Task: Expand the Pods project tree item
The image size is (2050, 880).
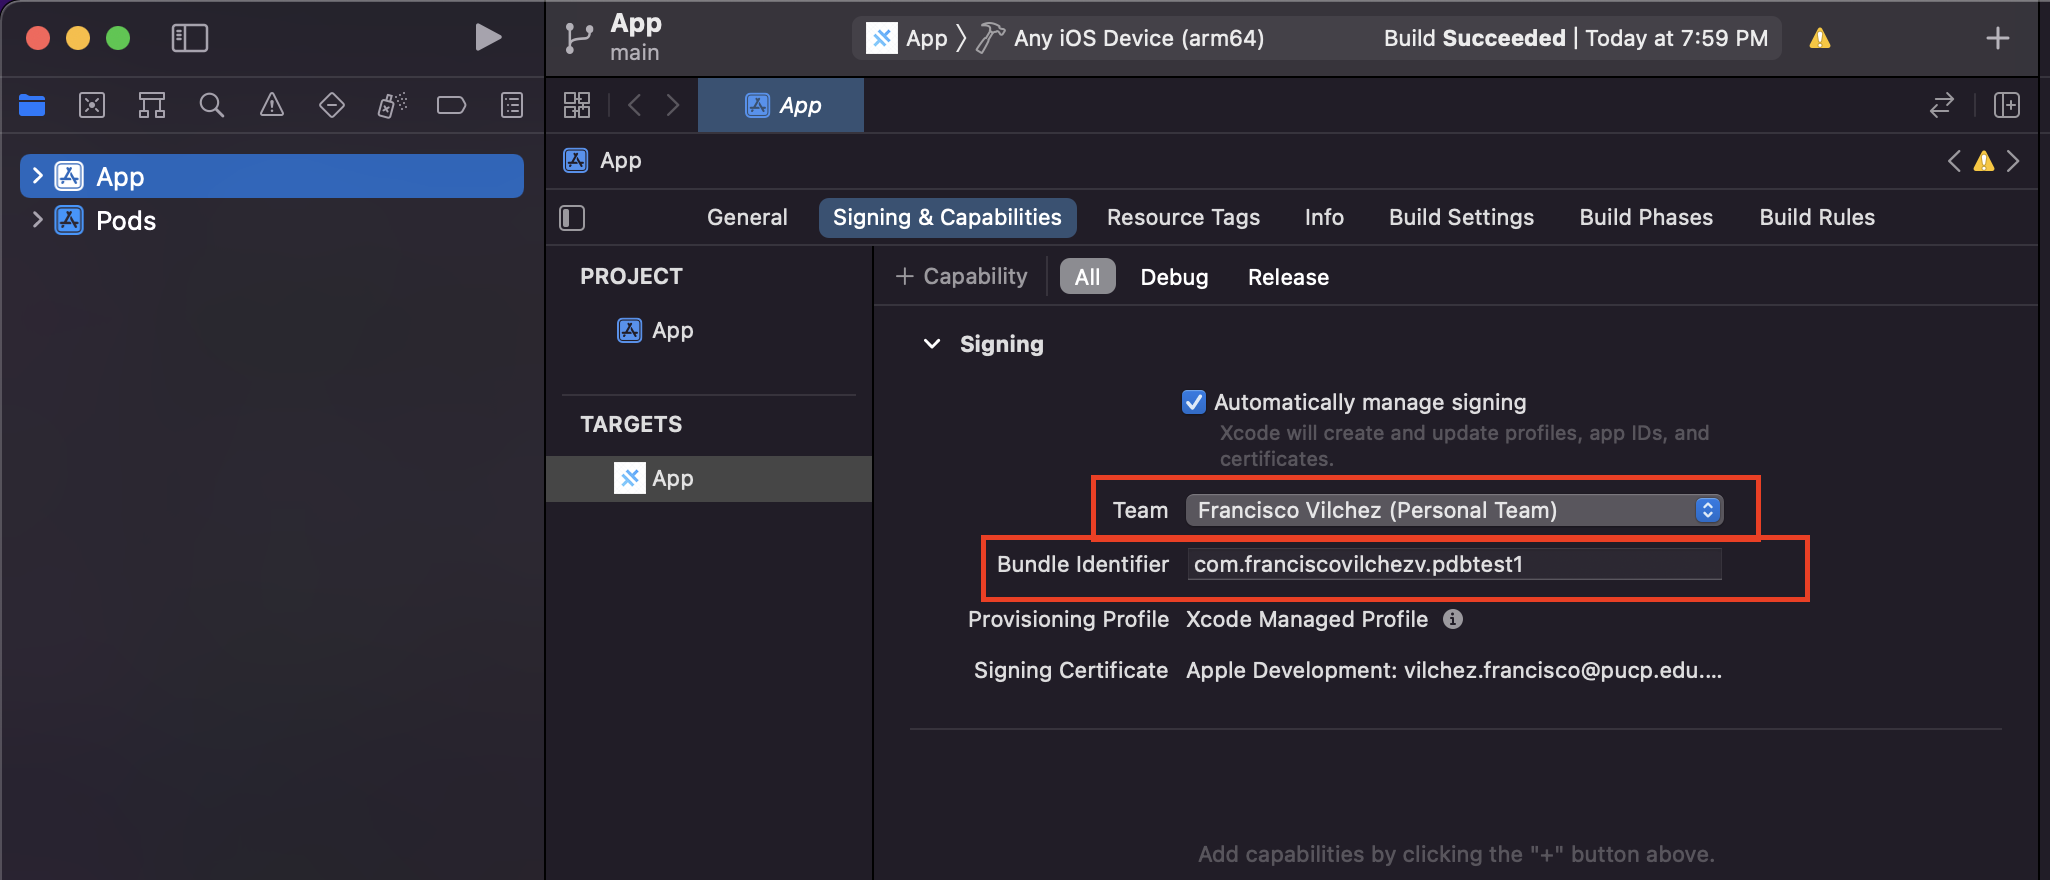Action: [37, 220]
